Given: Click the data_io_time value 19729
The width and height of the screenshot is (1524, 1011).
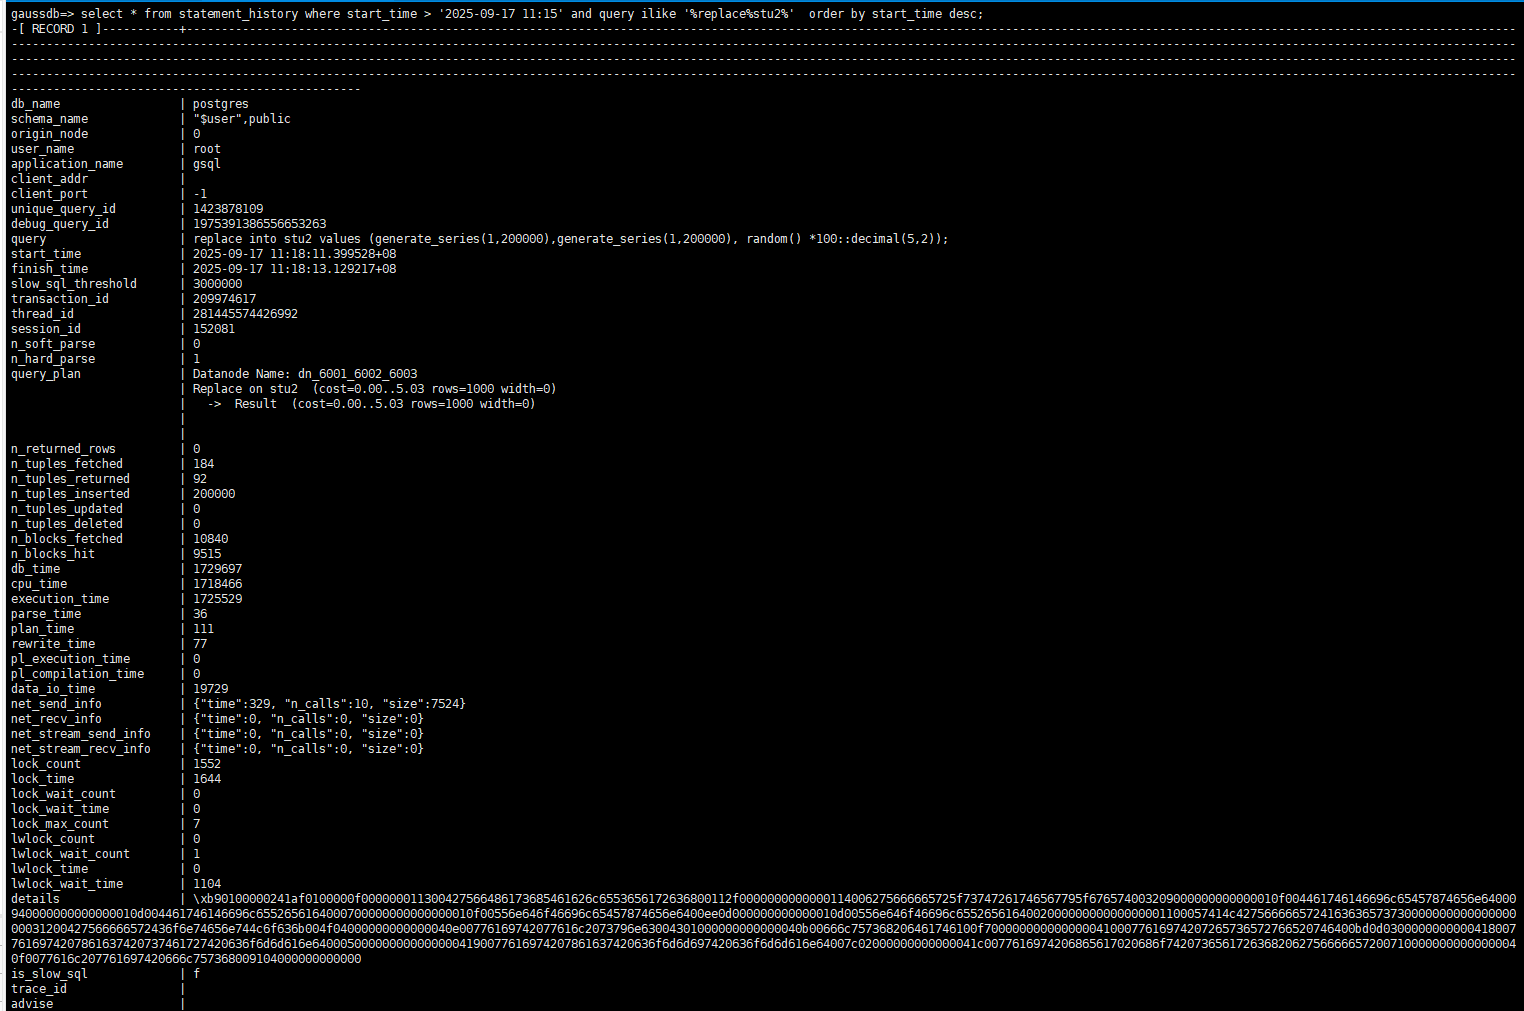Looking at the screenshot, I should (210, 689).
